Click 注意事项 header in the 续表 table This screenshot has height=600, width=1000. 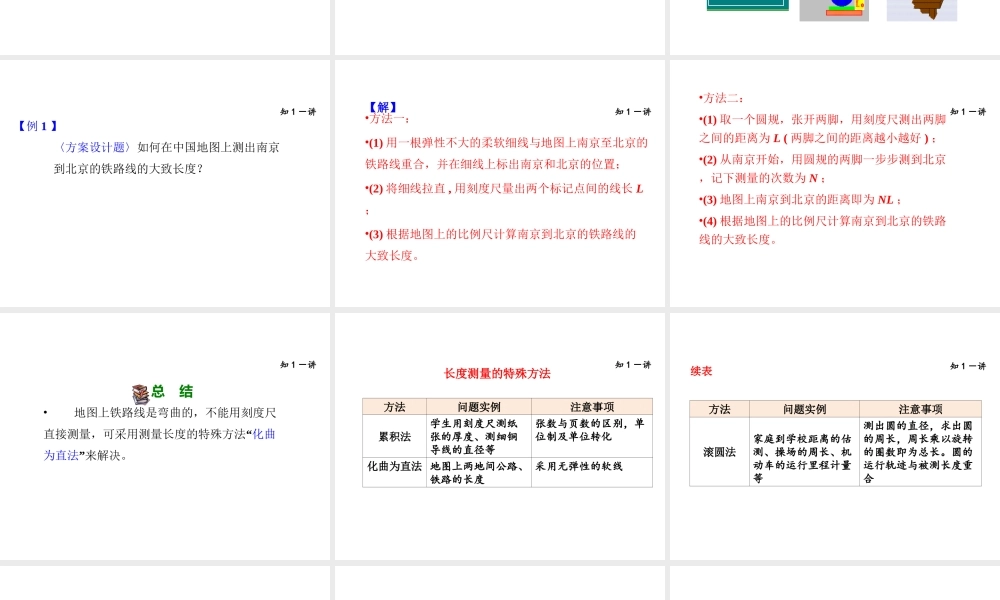[x=920, y=409]
